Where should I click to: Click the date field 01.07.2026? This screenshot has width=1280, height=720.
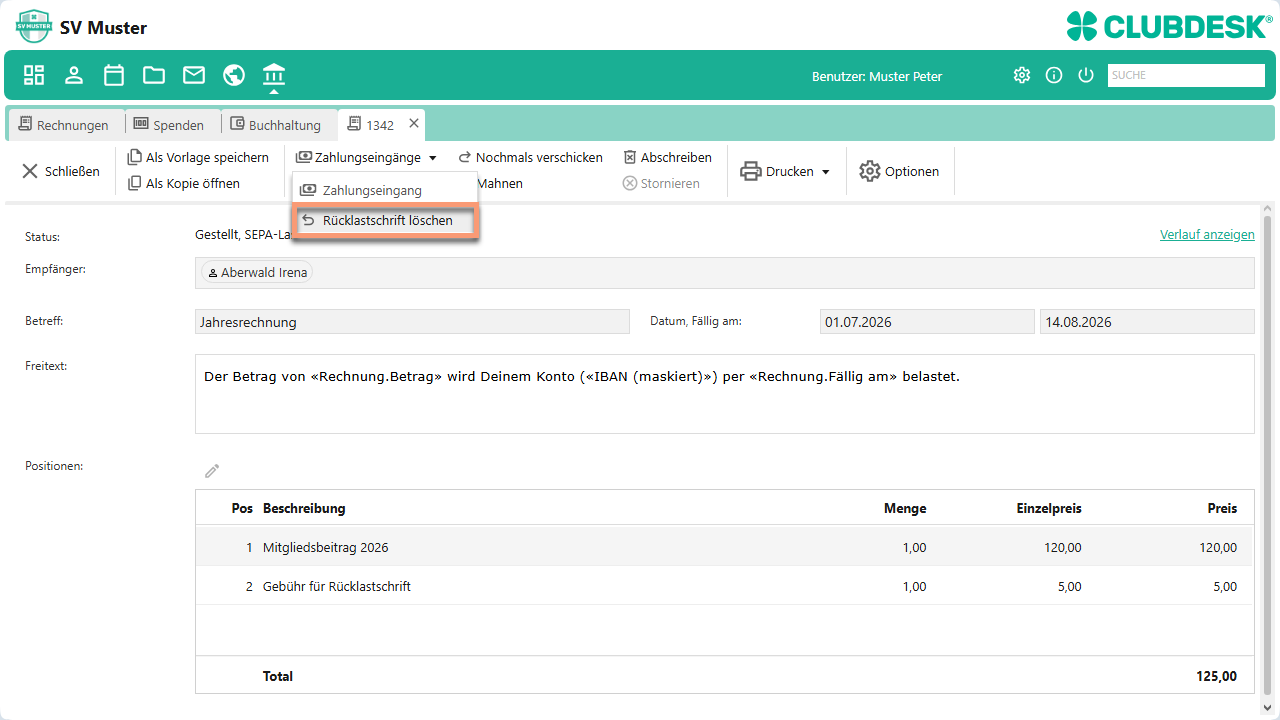click(x=927, y=322)
